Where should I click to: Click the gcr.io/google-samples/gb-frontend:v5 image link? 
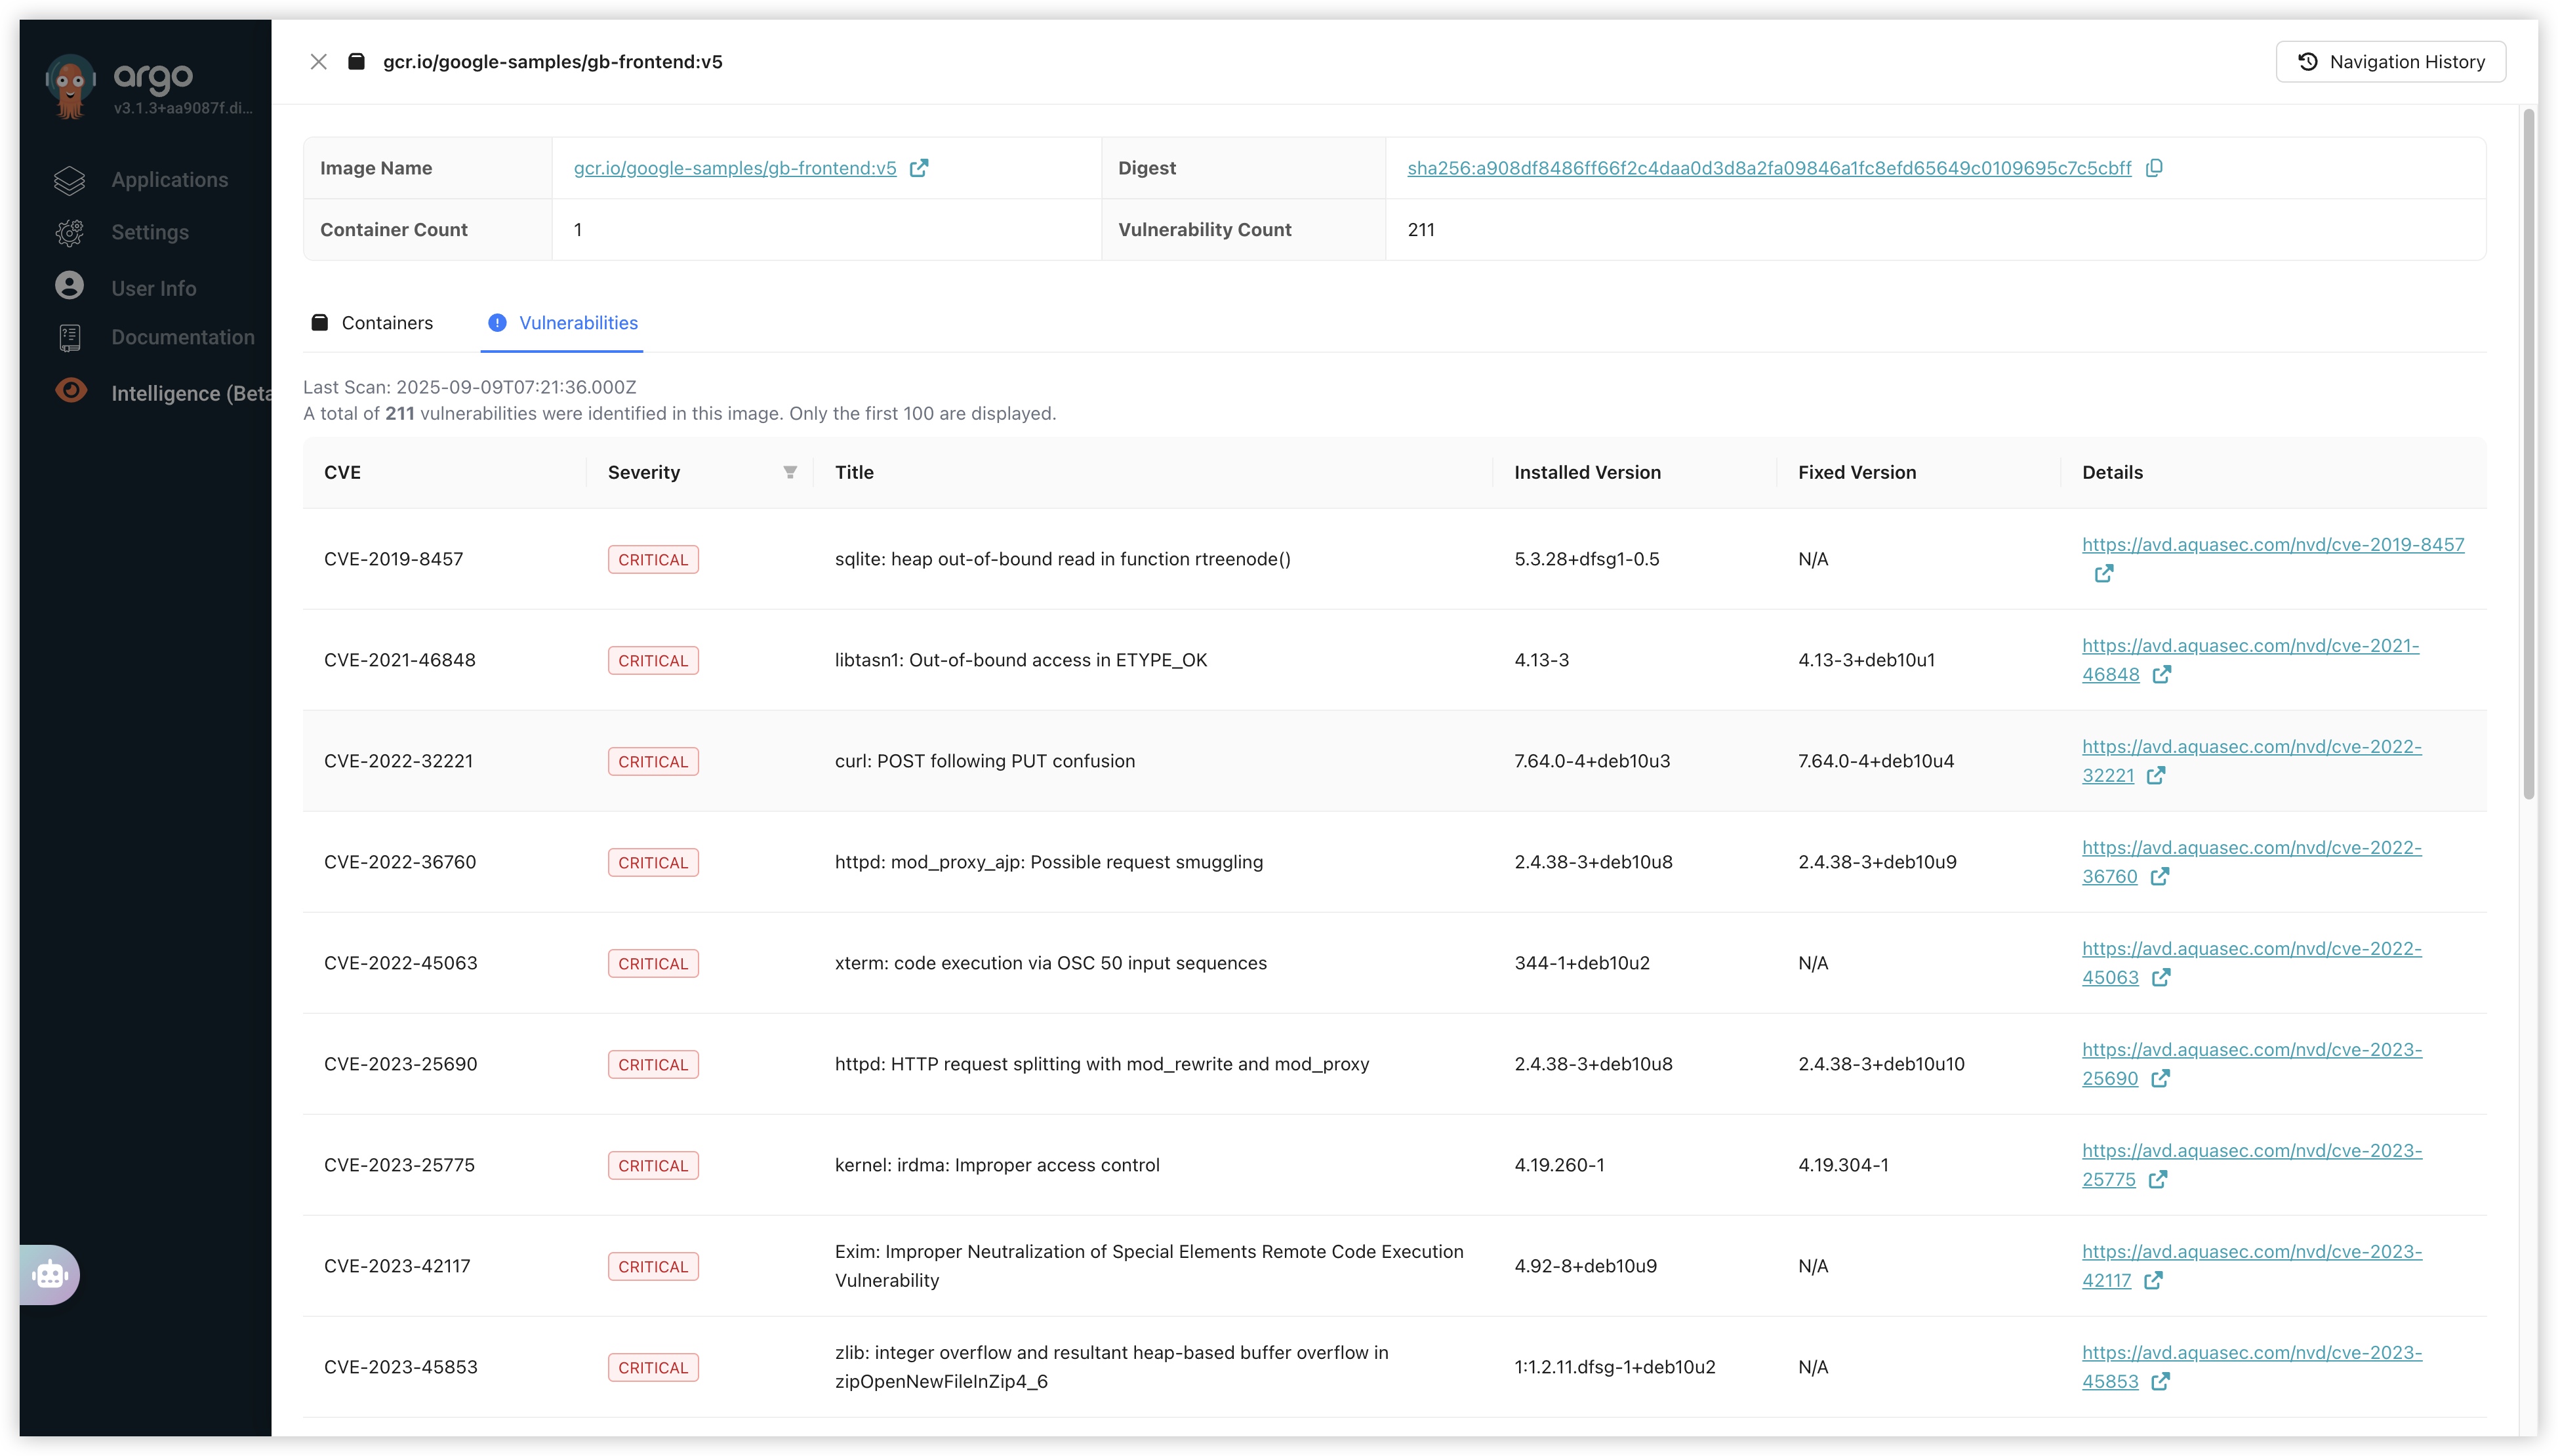(734, 168)
